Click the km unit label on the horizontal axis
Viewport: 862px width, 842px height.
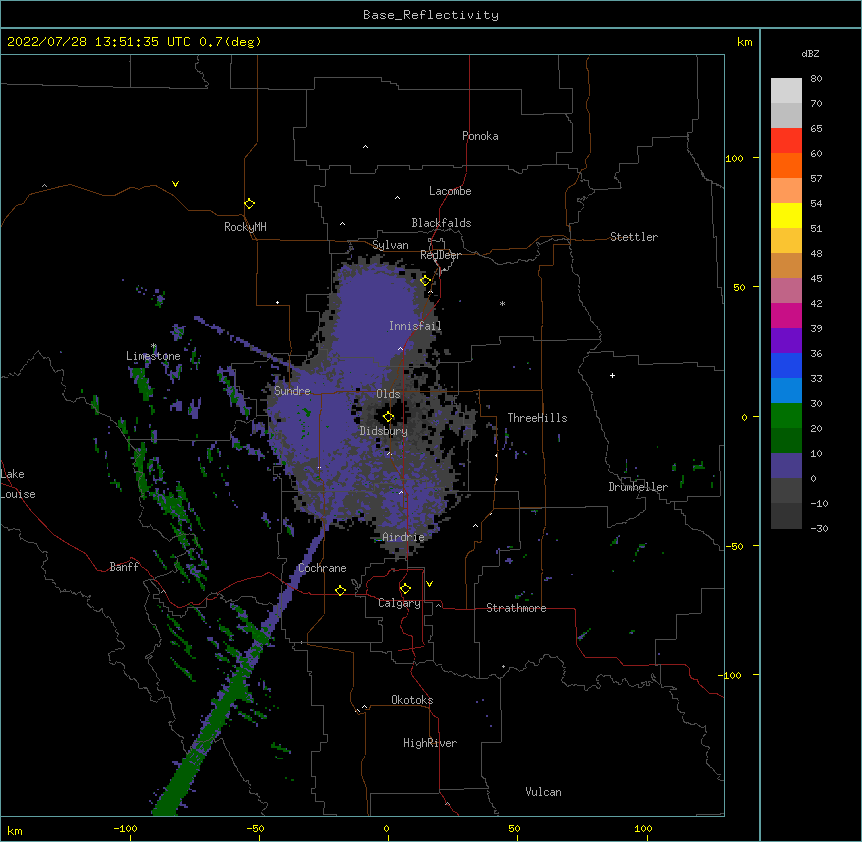(15, 831)
